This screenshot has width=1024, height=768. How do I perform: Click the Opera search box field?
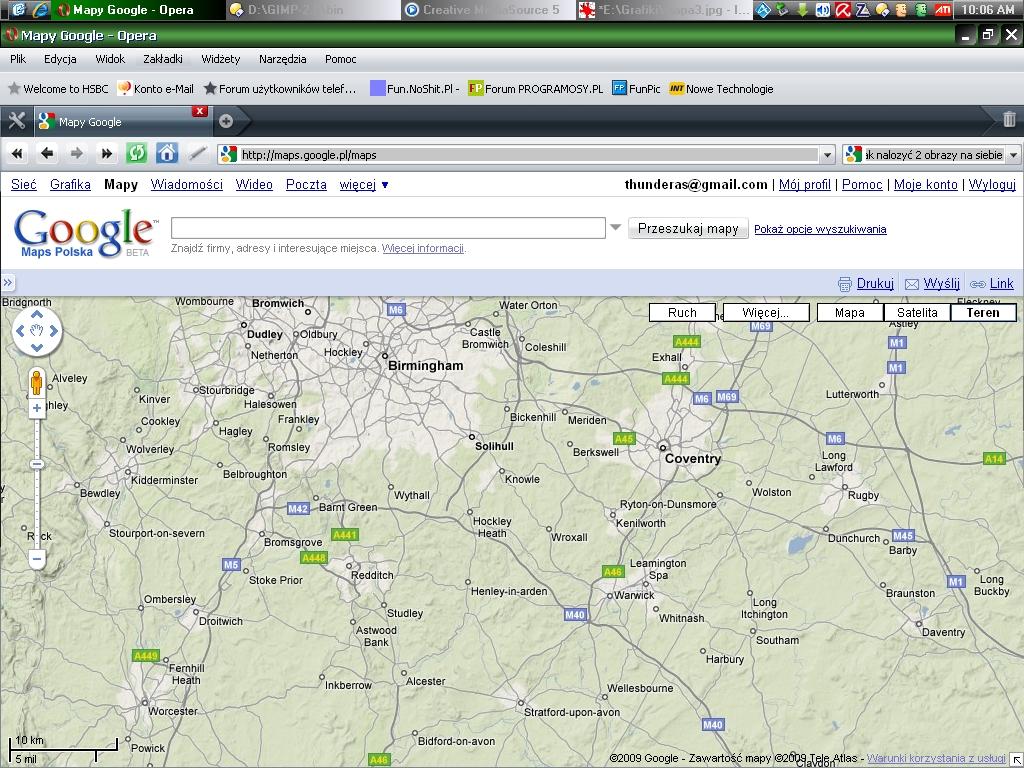point(933,155)
